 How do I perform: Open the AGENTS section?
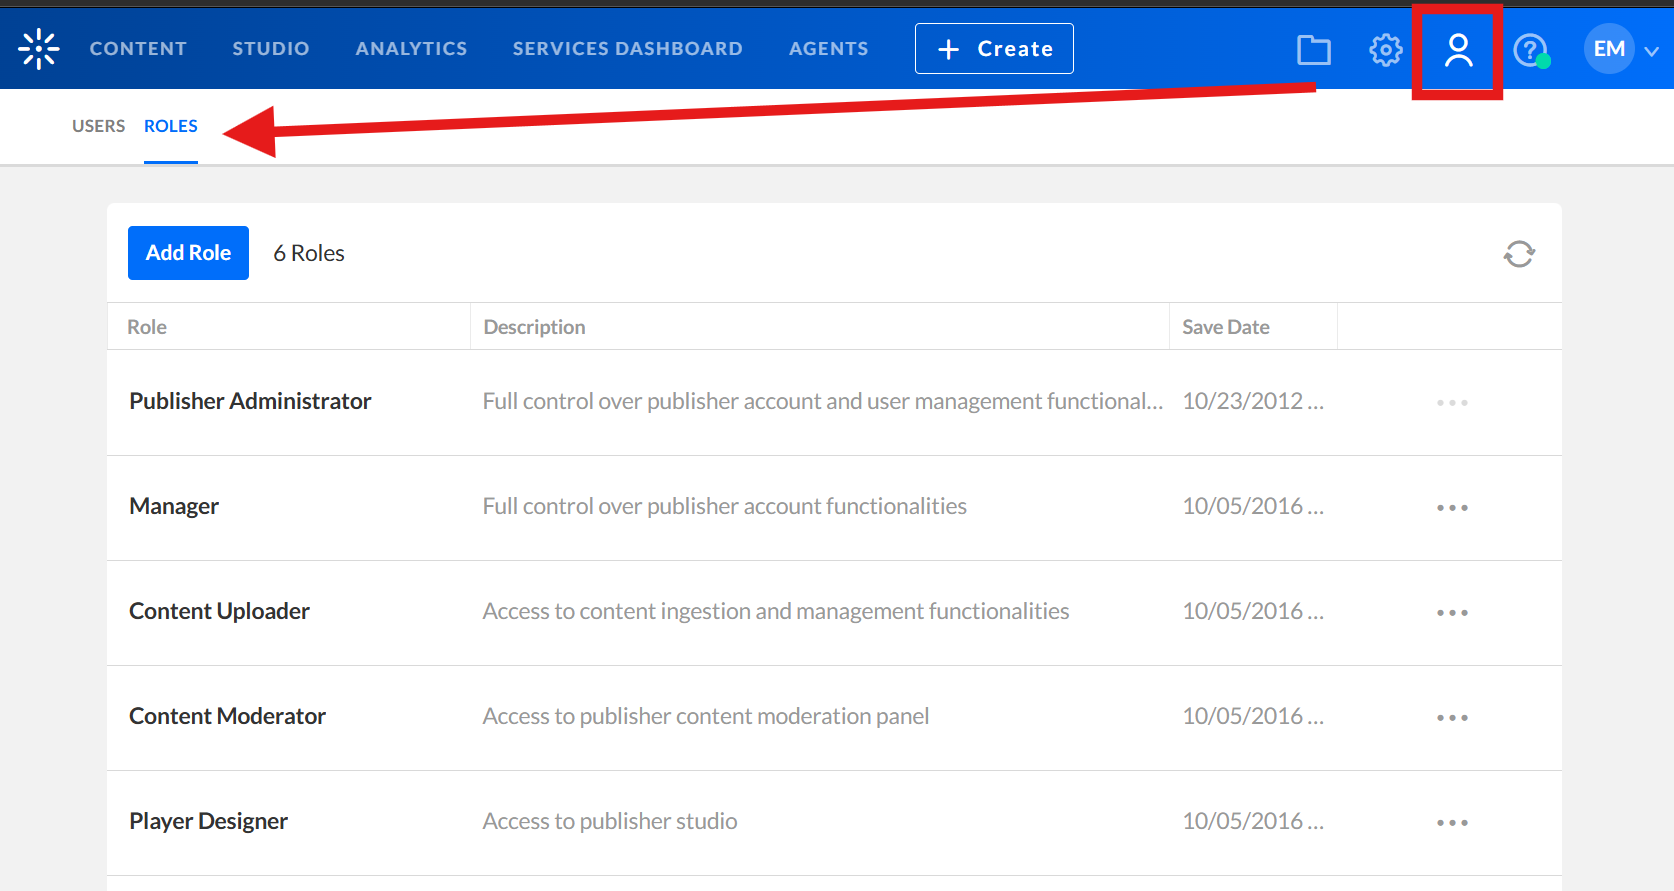coord(829,49)
